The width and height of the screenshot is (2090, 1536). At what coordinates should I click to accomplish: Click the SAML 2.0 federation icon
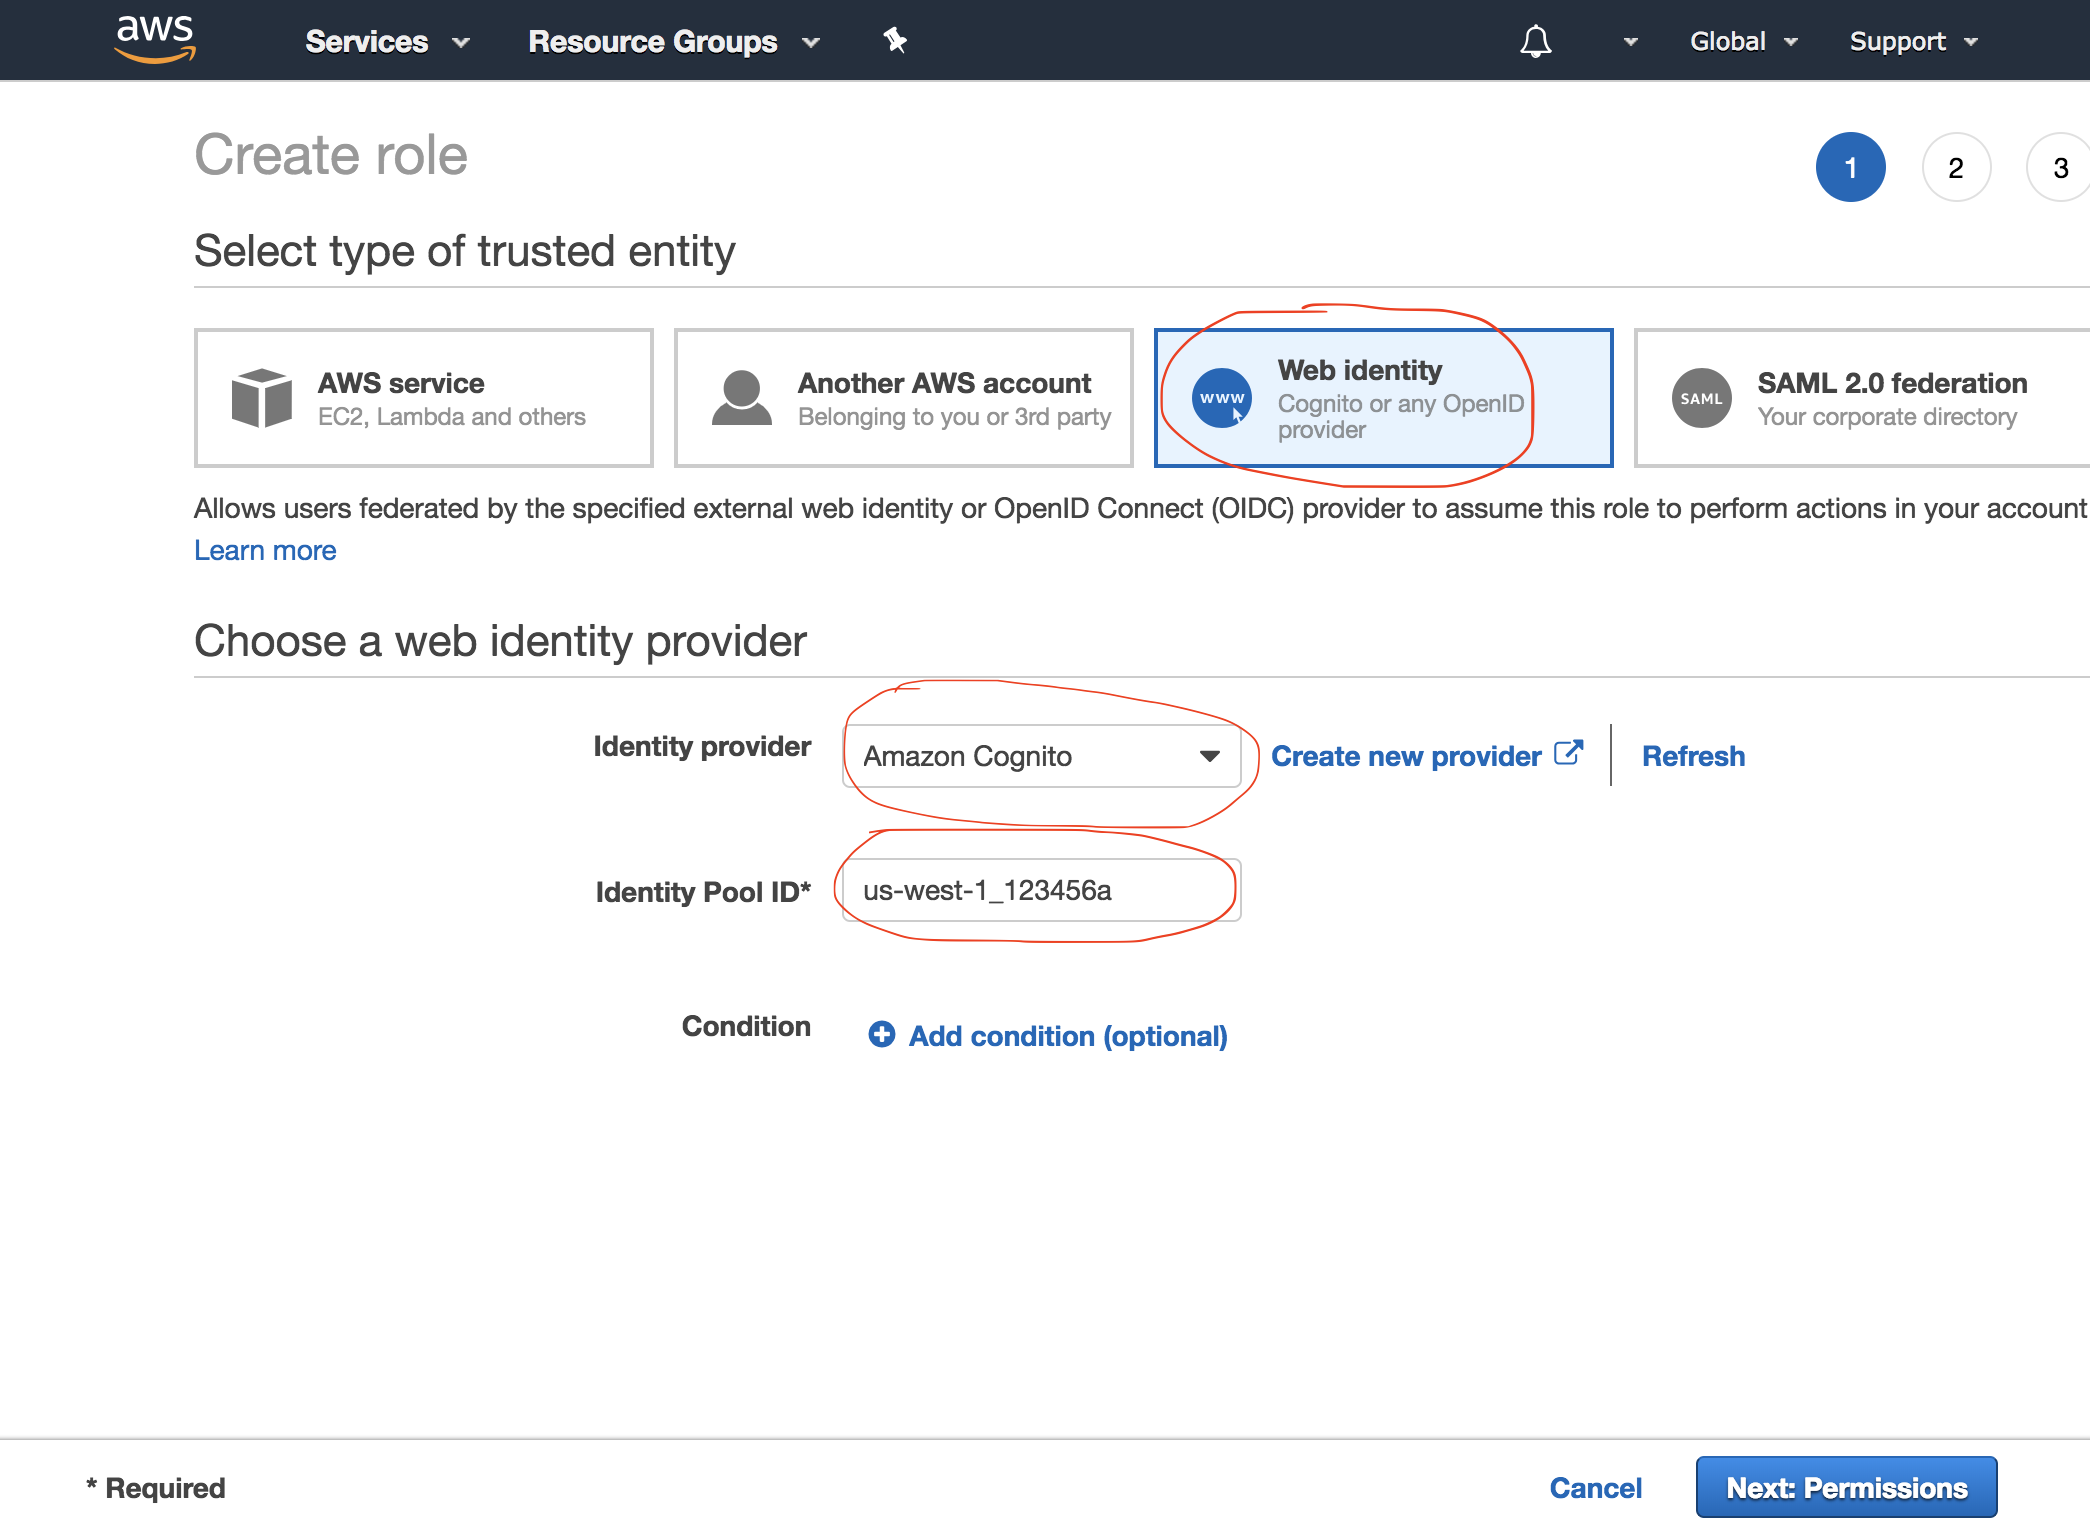pos(1701,397)
